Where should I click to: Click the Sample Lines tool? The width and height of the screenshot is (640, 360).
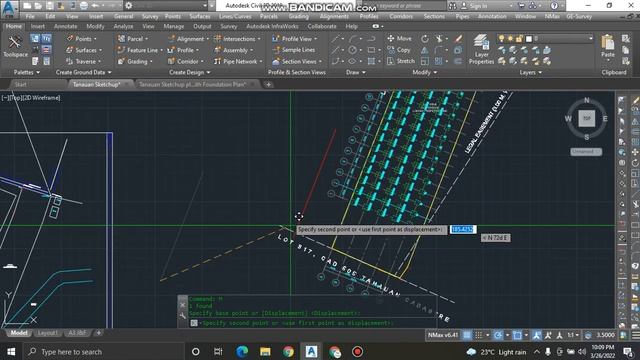(x=294, y=50)
